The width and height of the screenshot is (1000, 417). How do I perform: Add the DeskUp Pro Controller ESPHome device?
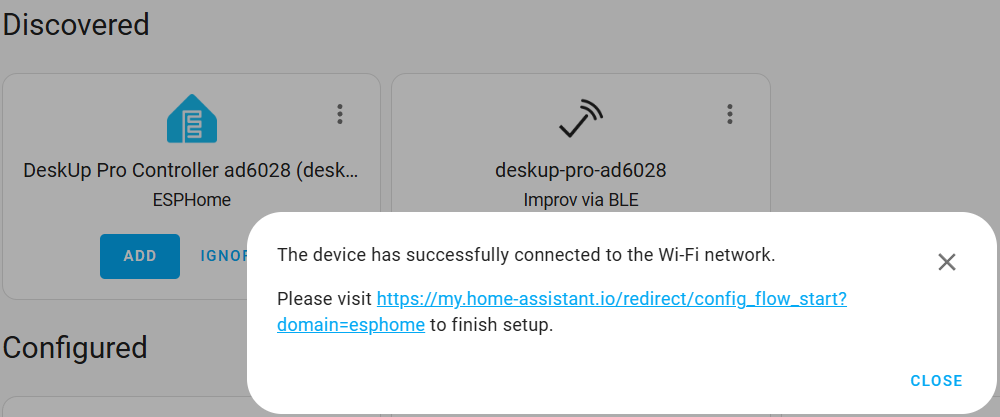pos(140,256)
